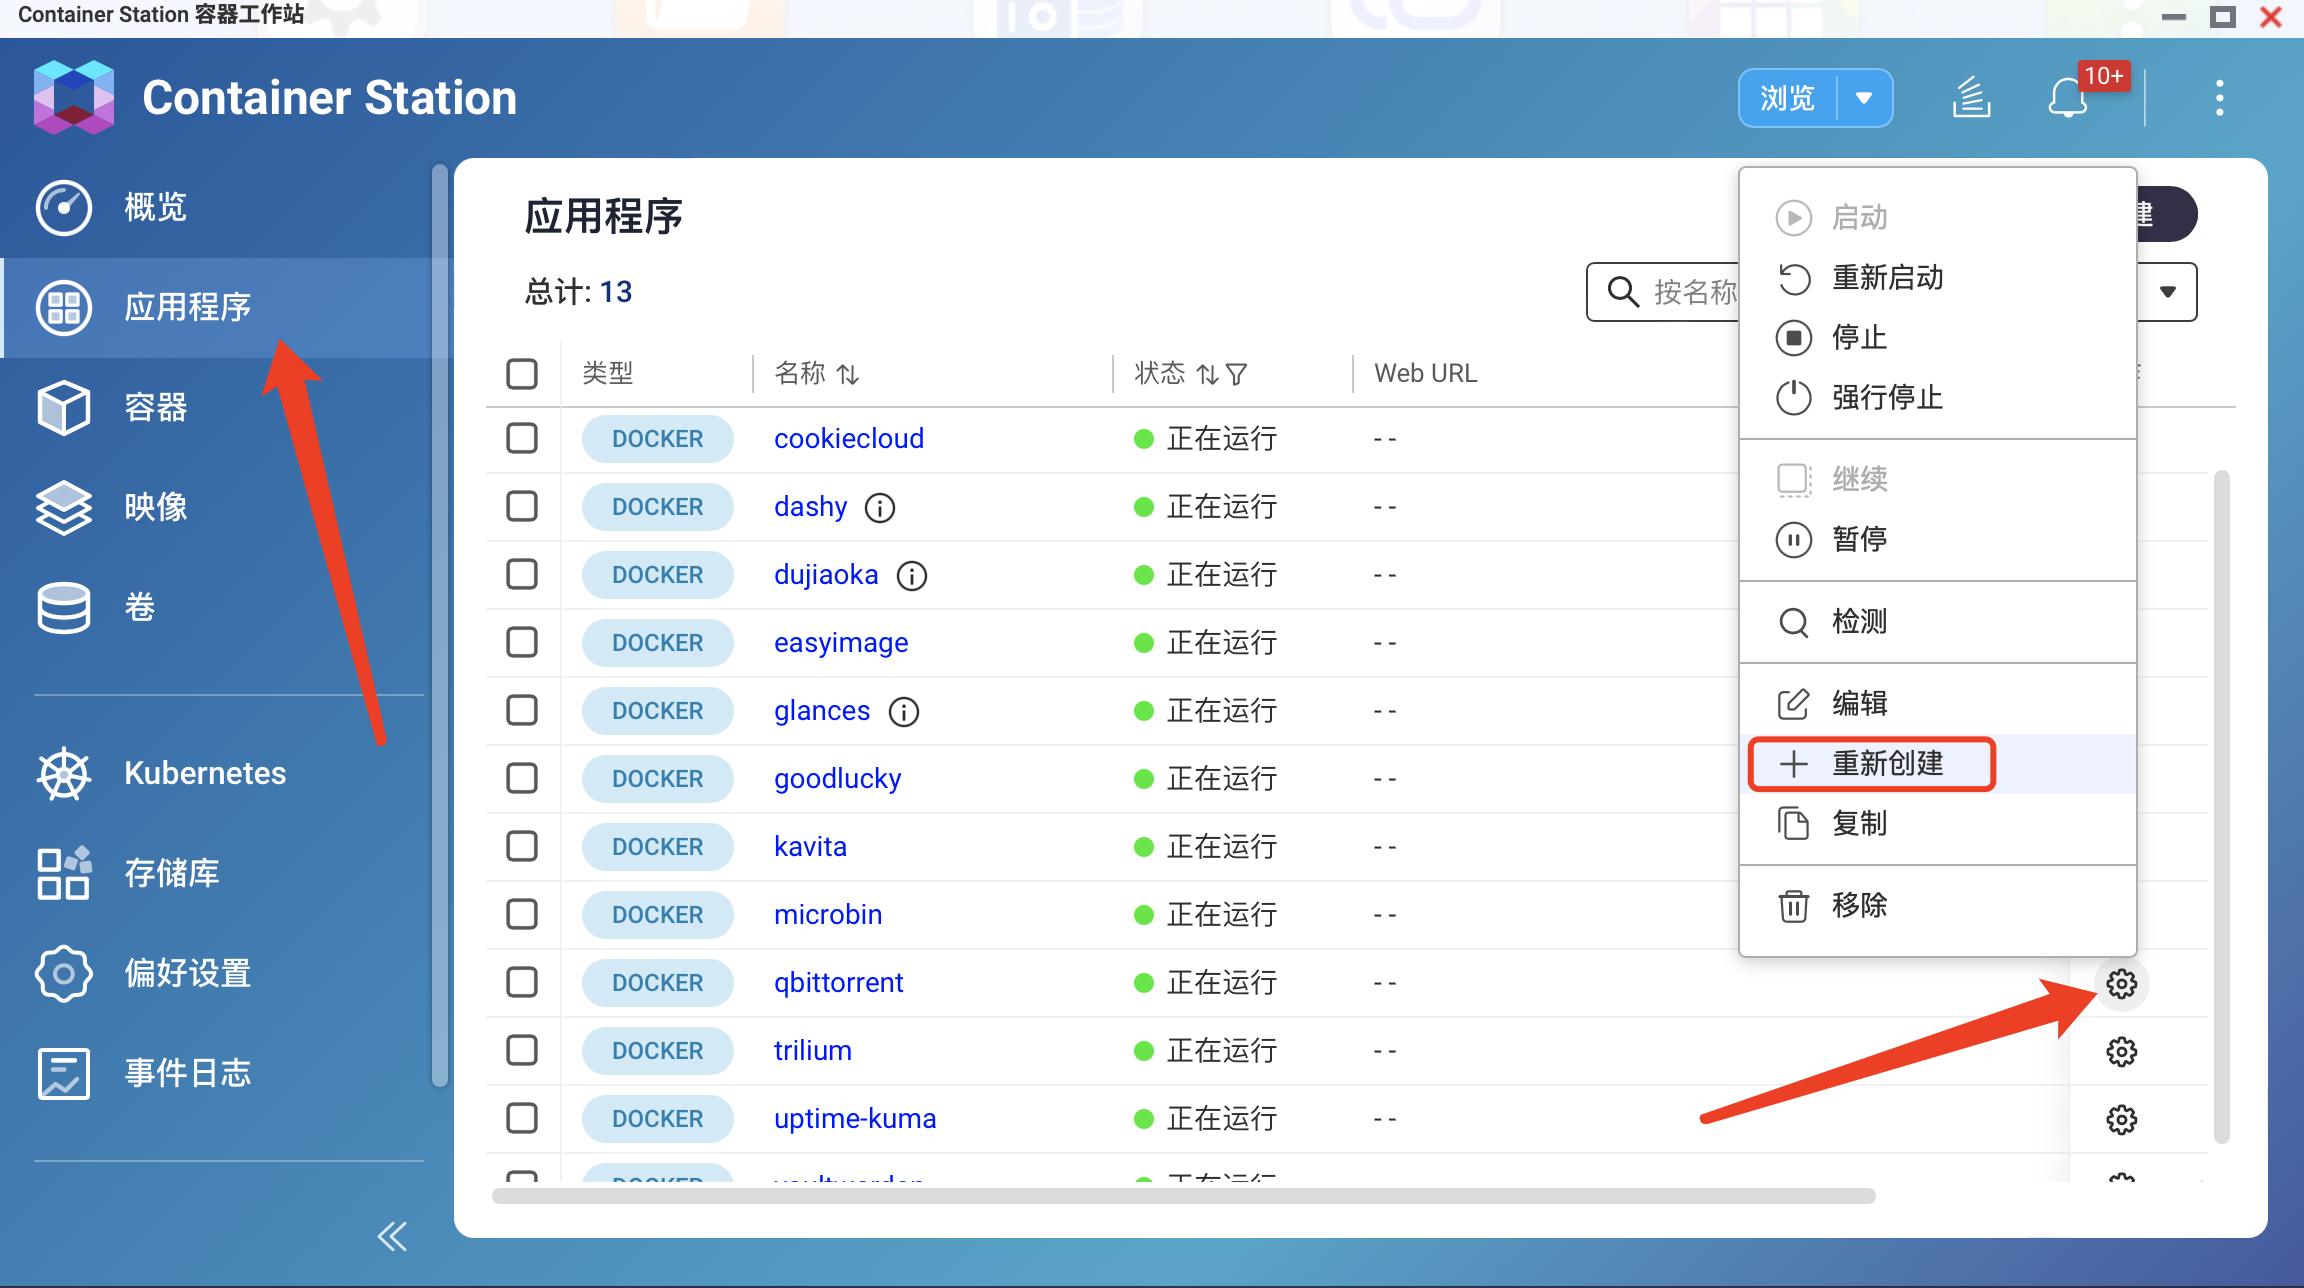Sort by 状态 status column arrows
This screenshot has height=1288, width=2304.
pos(1208,374)
